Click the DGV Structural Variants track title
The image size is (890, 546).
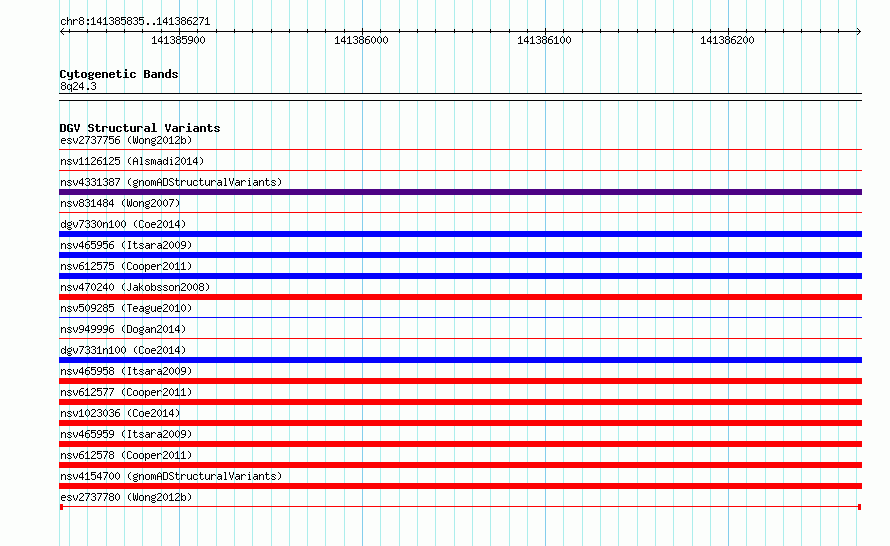point(140,128)
